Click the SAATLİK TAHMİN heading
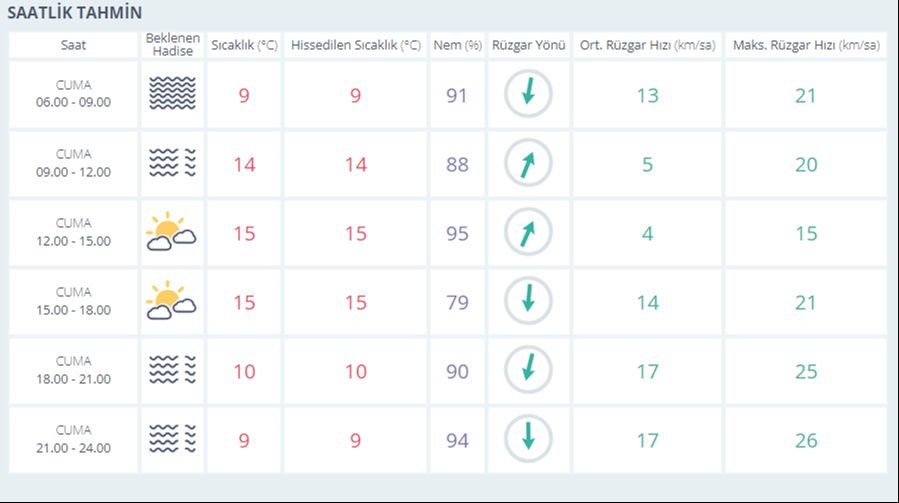This screenshot has height=503, width=899. pos(75,13)
